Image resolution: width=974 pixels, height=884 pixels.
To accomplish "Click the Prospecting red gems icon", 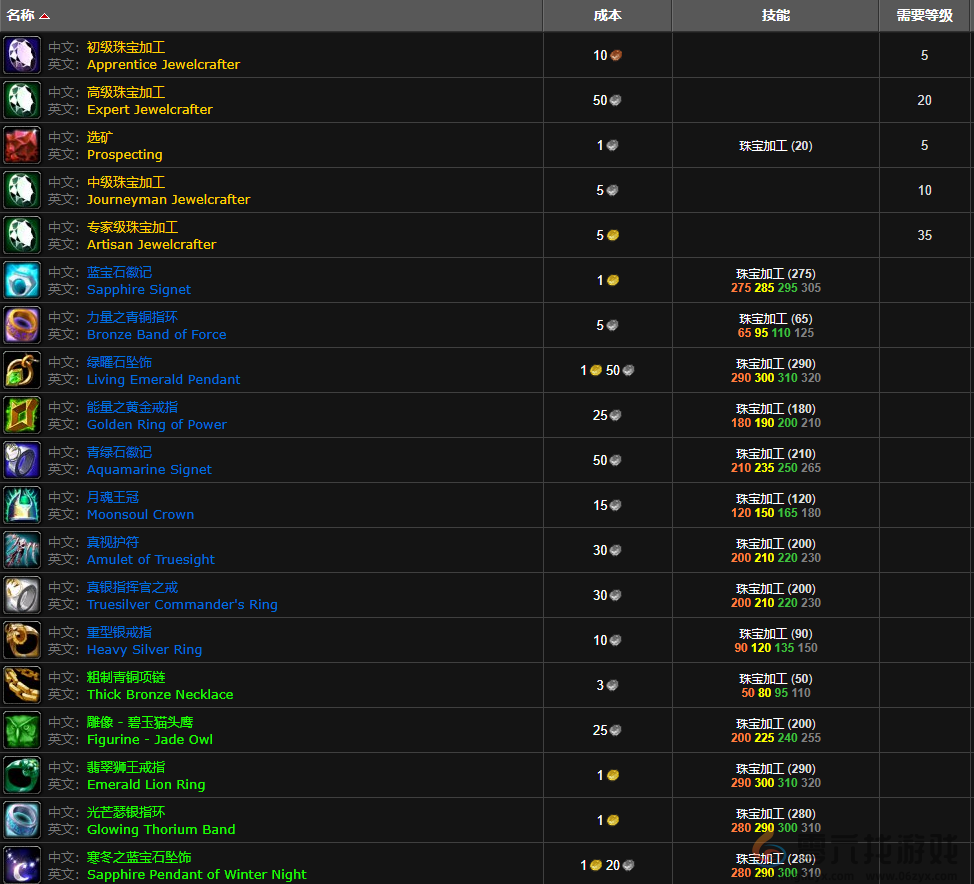I will (x=22, y=145).
